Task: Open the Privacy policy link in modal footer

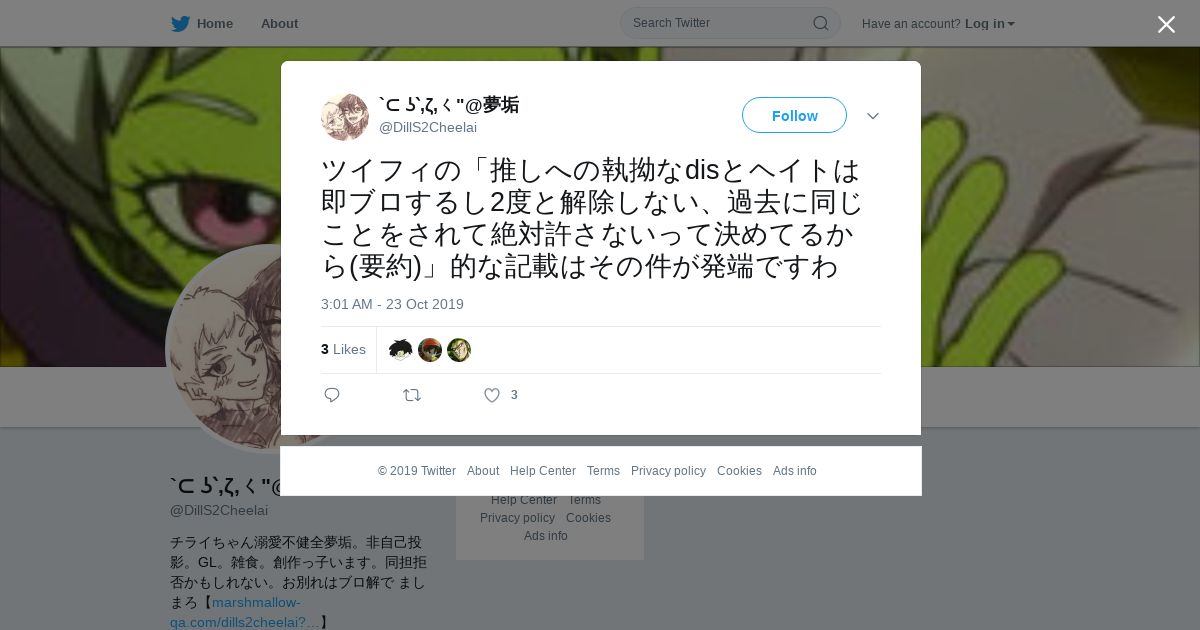Action: [668, 471]
